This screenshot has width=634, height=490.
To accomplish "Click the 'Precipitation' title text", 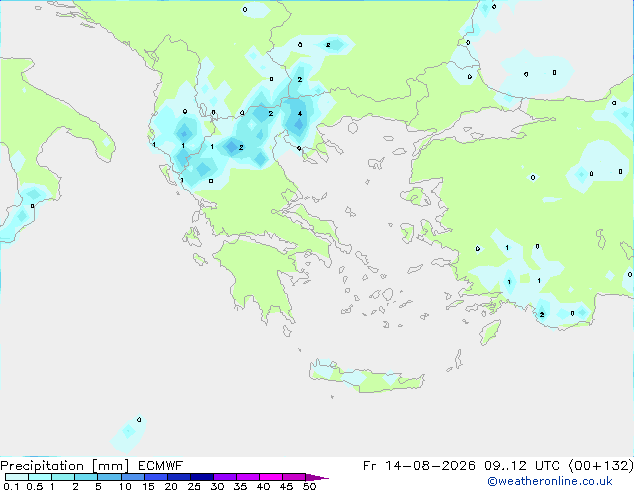I will (x=42, y=466).
